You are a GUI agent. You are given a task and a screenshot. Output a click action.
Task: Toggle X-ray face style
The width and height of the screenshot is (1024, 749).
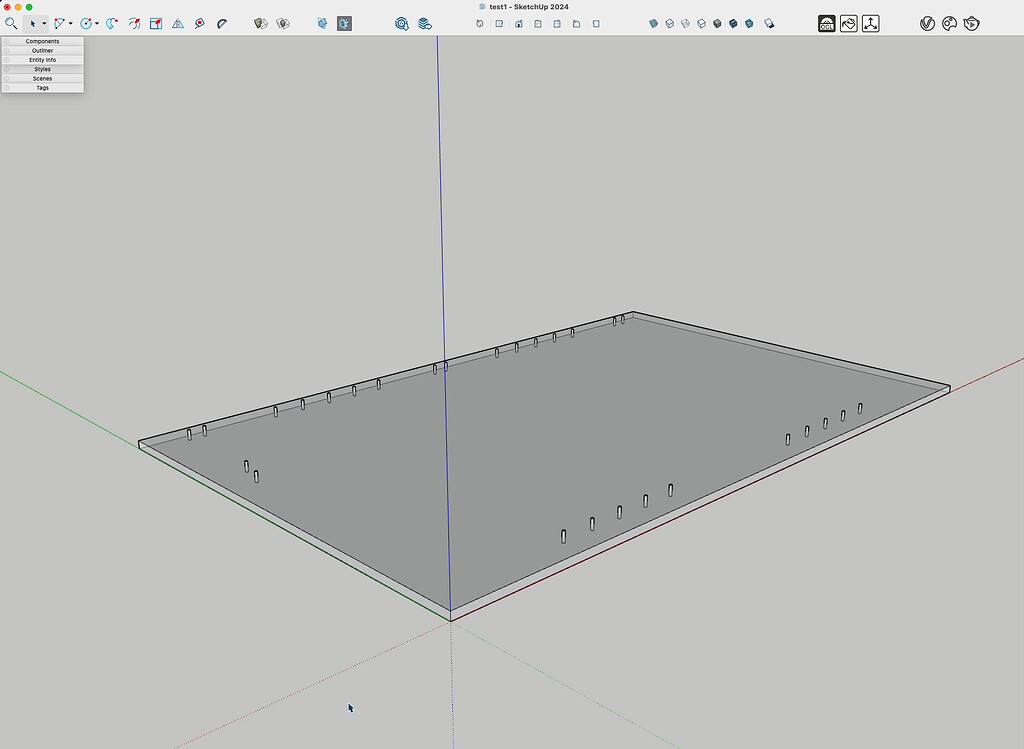654,22
